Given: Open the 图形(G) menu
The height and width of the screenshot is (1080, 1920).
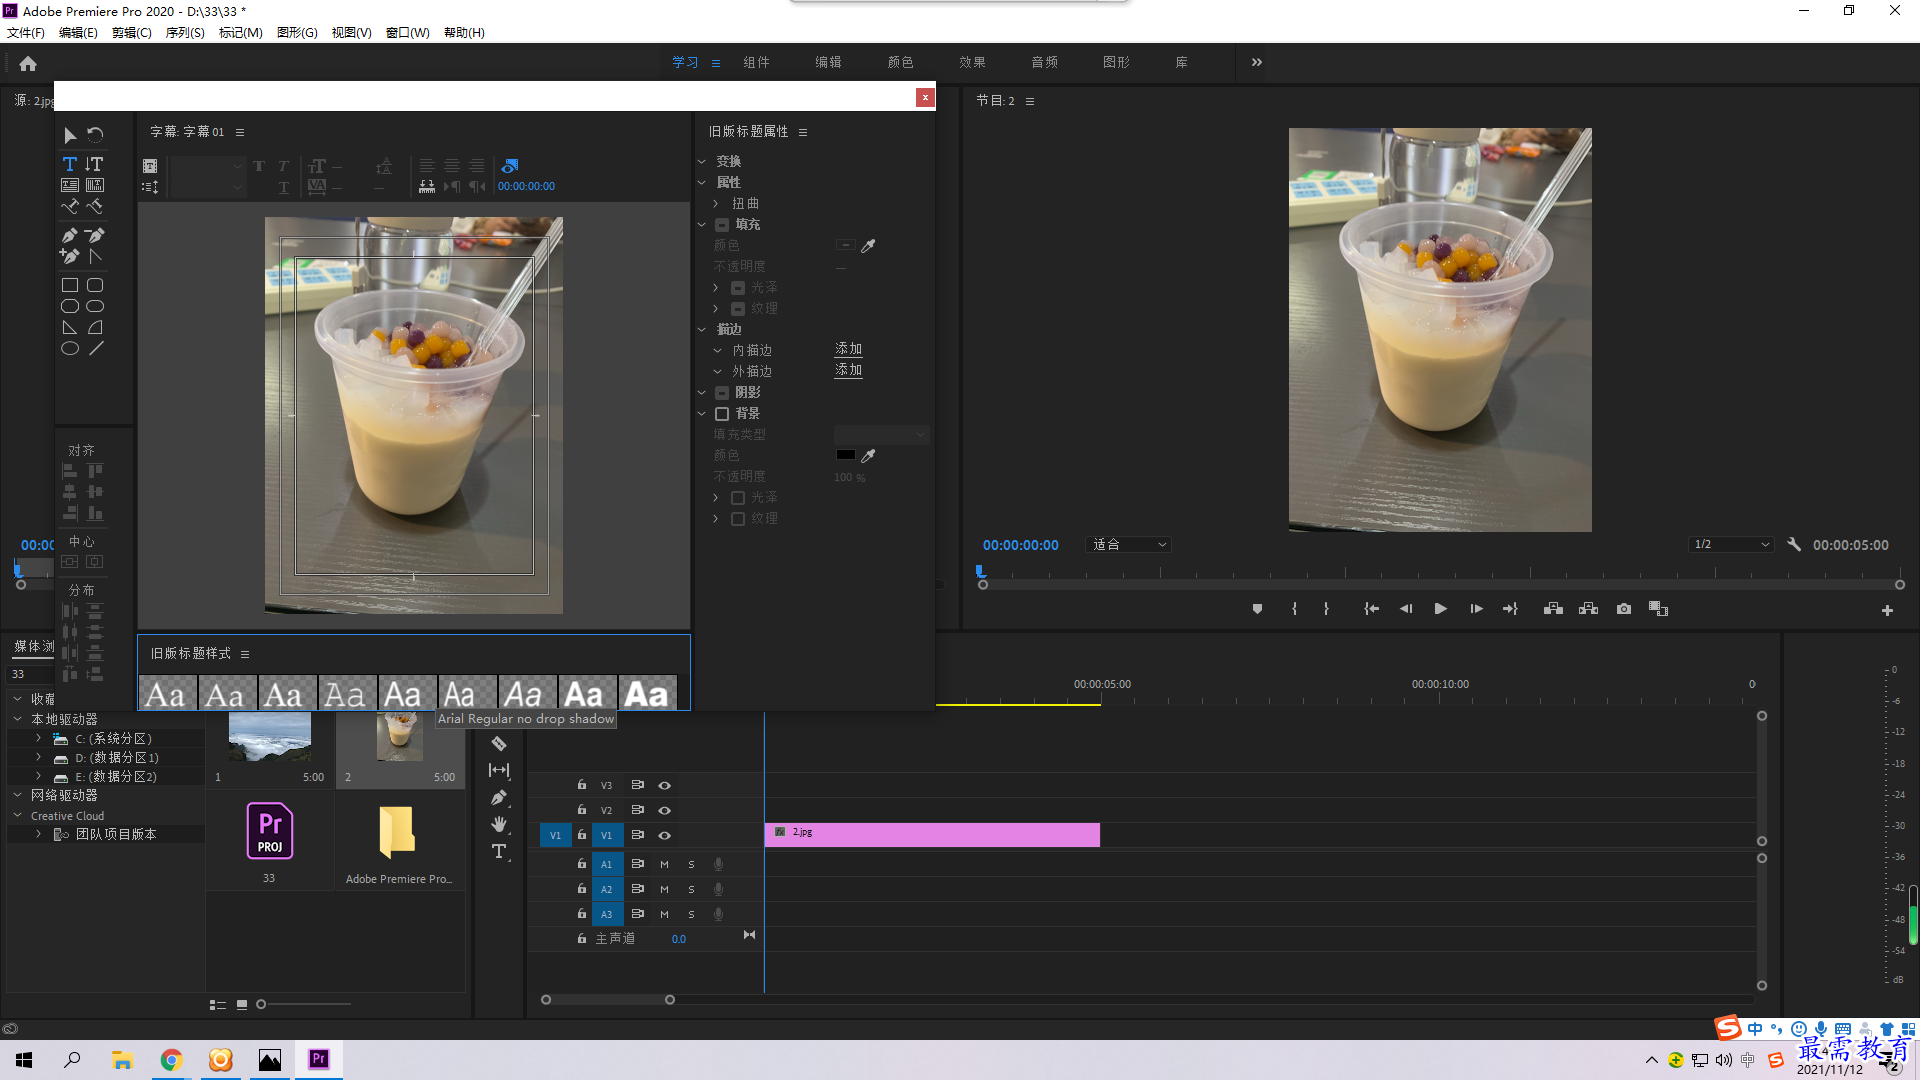Looking at the screenshot, I should 297,33.
